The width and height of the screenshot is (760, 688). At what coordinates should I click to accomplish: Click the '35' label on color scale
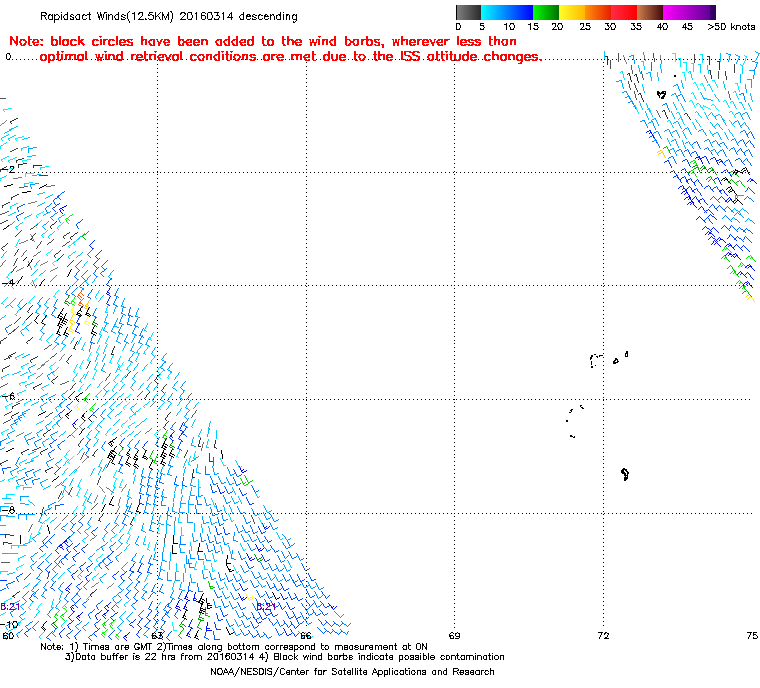[x=636, y=27]
